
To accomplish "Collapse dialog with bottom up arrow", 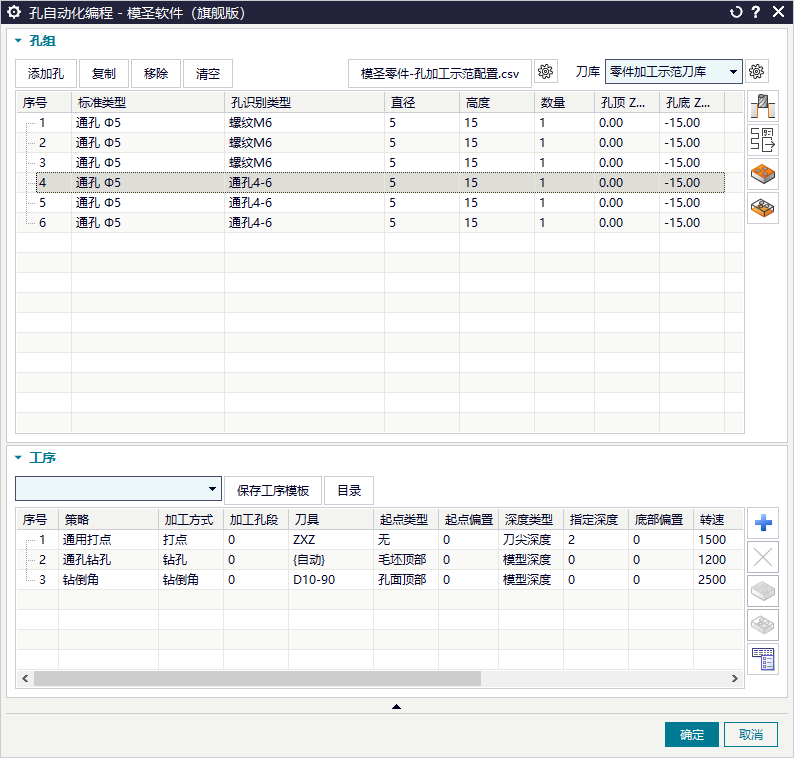I will click(396, 706).
